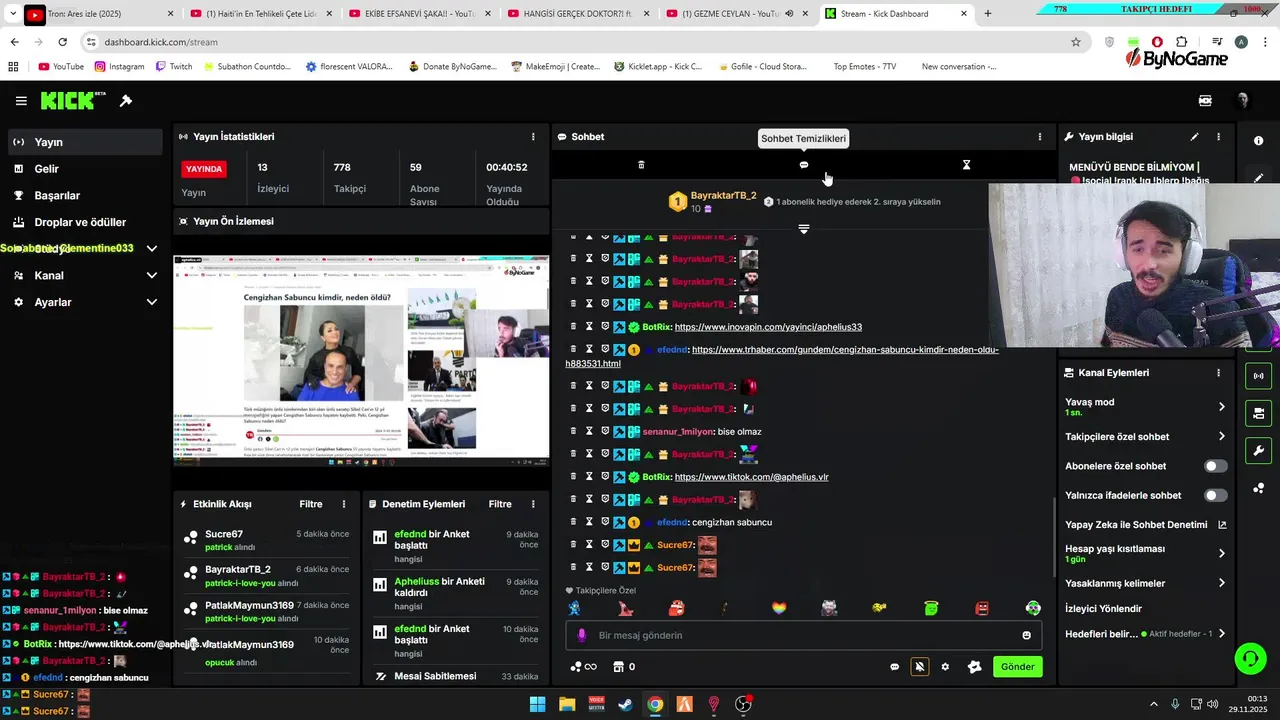Open the Twitch bookmark in bookmarks bar
Viewport: 1280px width, 720px height.
coord(173,67)
